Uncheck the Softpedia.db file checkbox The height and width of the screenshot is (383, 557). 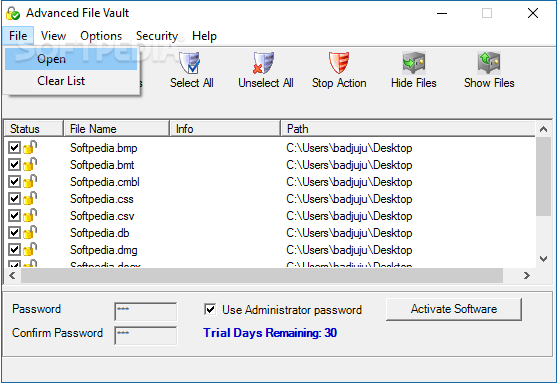click(x=14, y=233)
